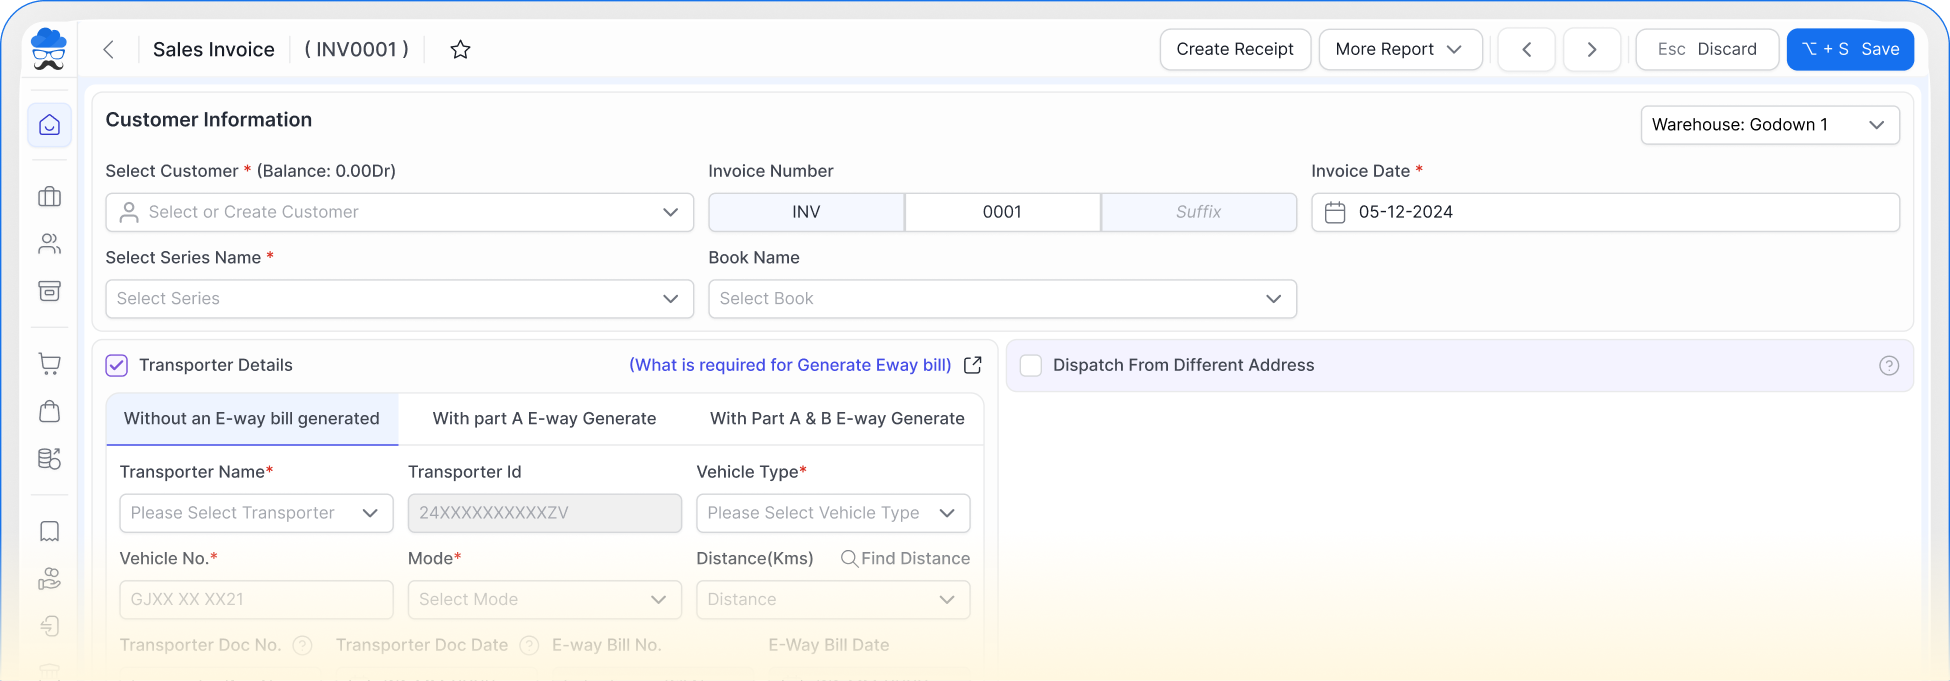
Task: Open the Distance dropdown
Action: 833,599
